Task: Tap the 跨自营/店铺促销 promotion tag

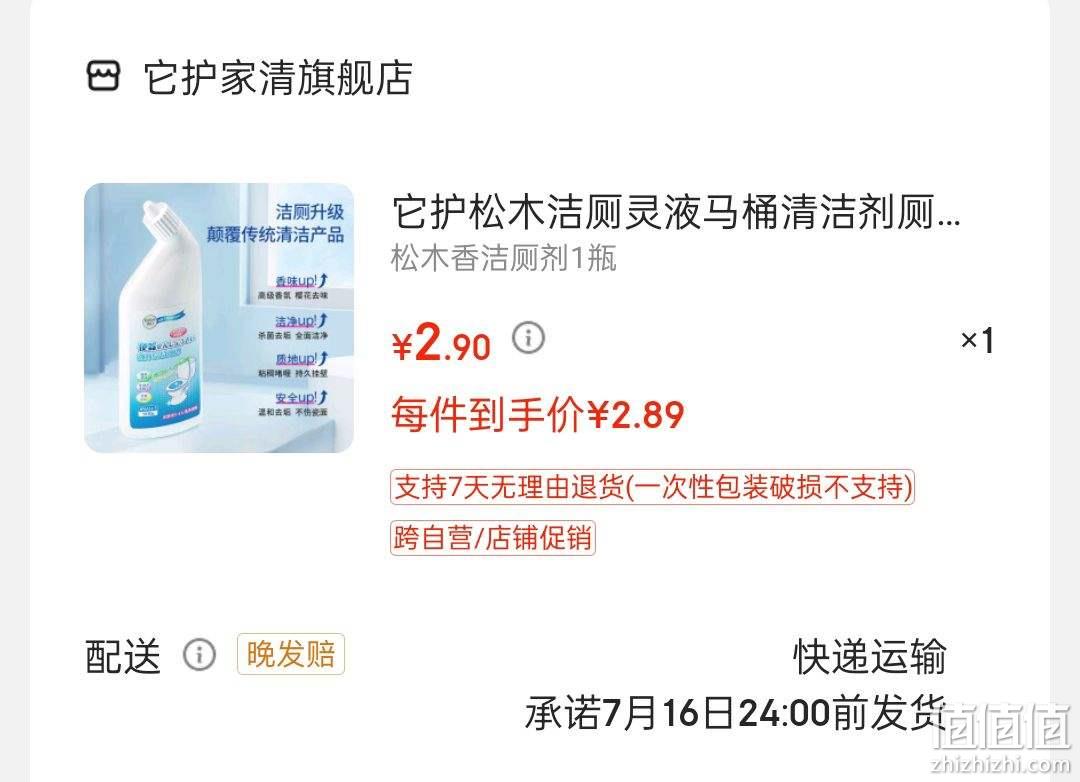Action: click(x=492, y=537)
